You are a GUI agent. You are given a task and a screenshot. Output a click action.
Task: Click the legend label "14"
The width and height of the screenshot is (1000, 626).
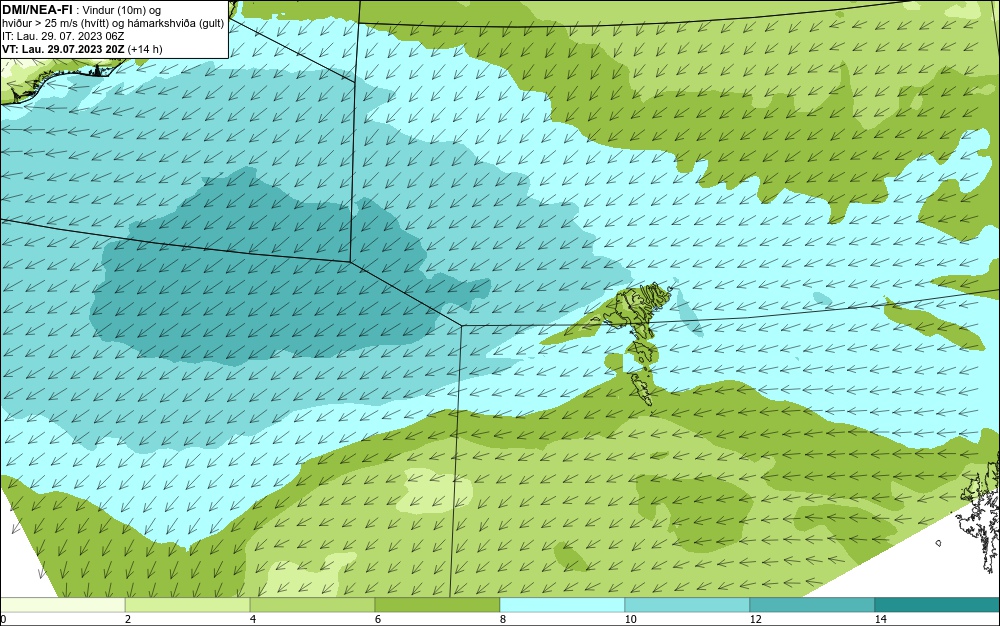point(881,619)
